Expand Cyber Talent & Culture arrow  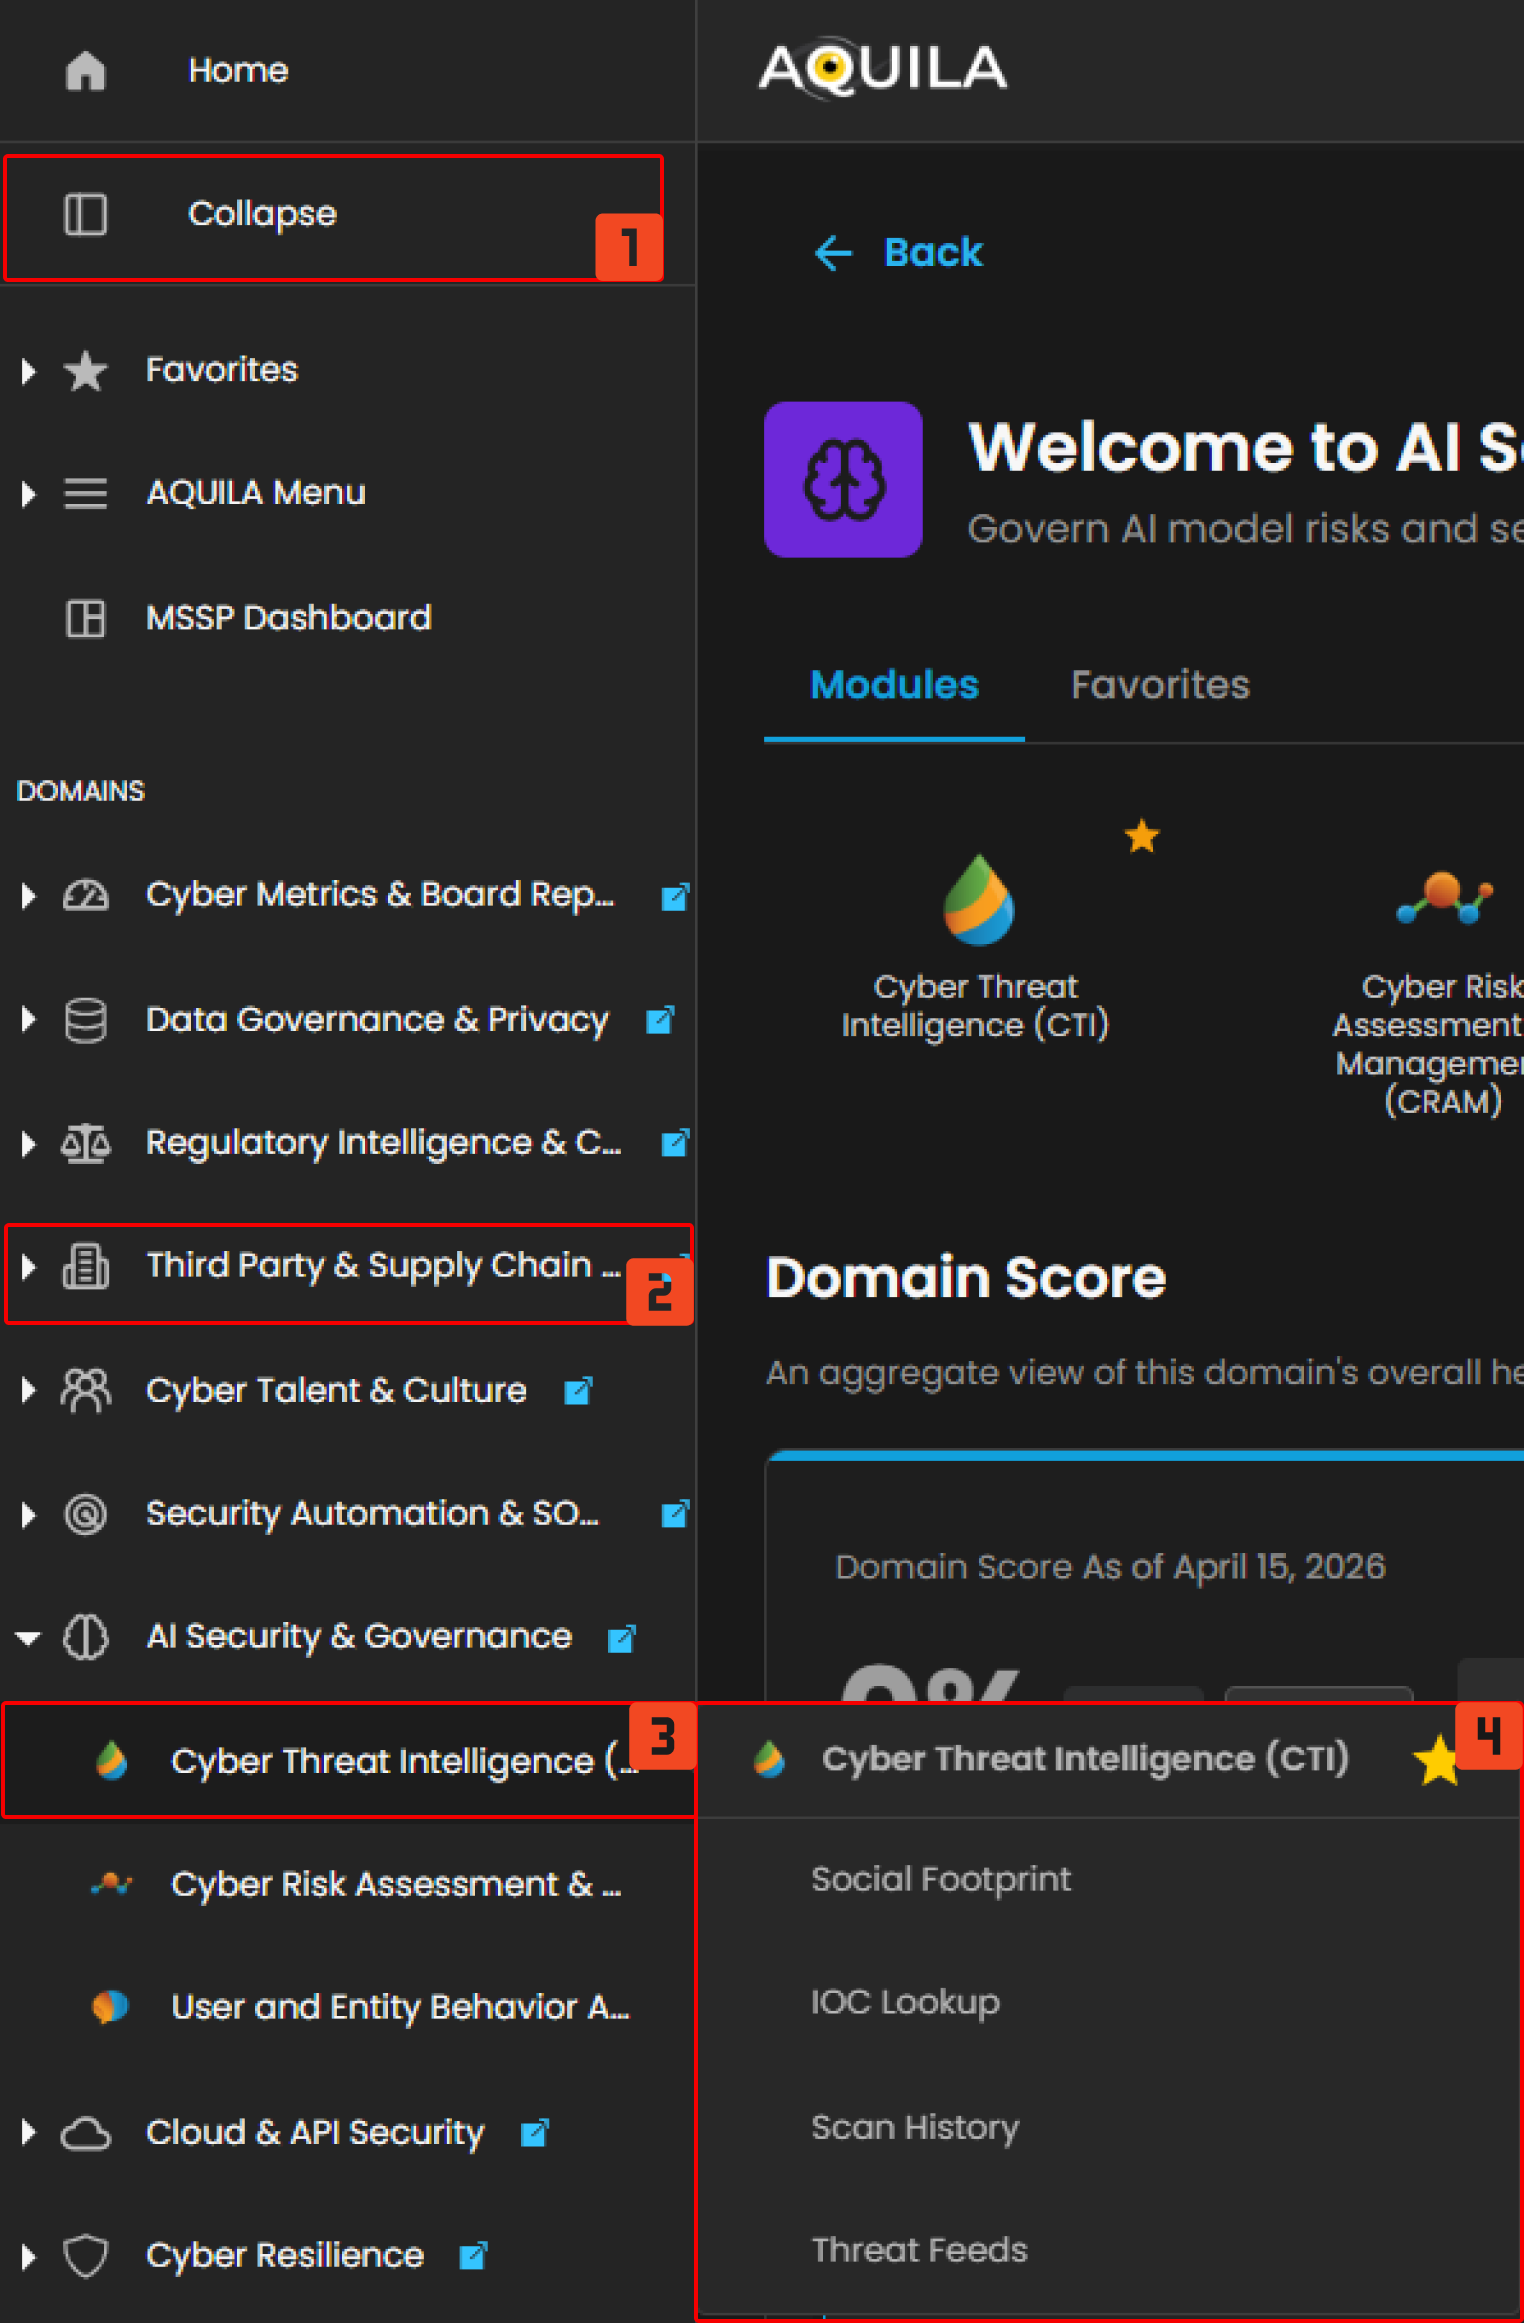pos(28,1390)
